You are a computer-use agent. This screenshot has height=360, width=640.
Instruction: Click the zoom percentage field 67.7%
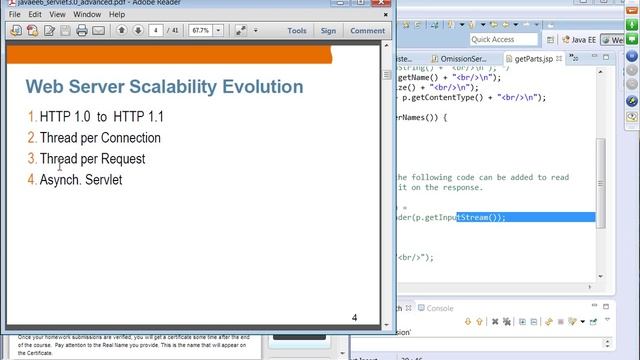(x=200, y=30)
